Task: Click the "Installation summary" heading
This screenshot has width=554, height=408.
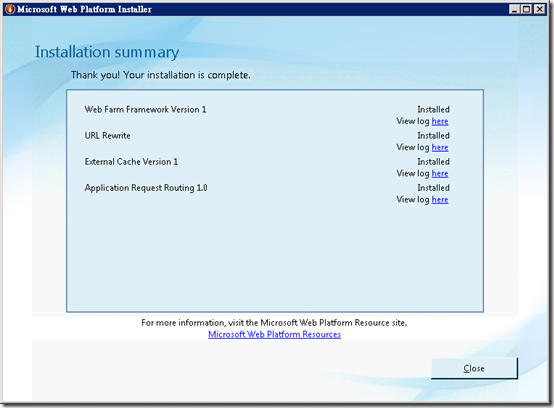Action: click(107, 52)
